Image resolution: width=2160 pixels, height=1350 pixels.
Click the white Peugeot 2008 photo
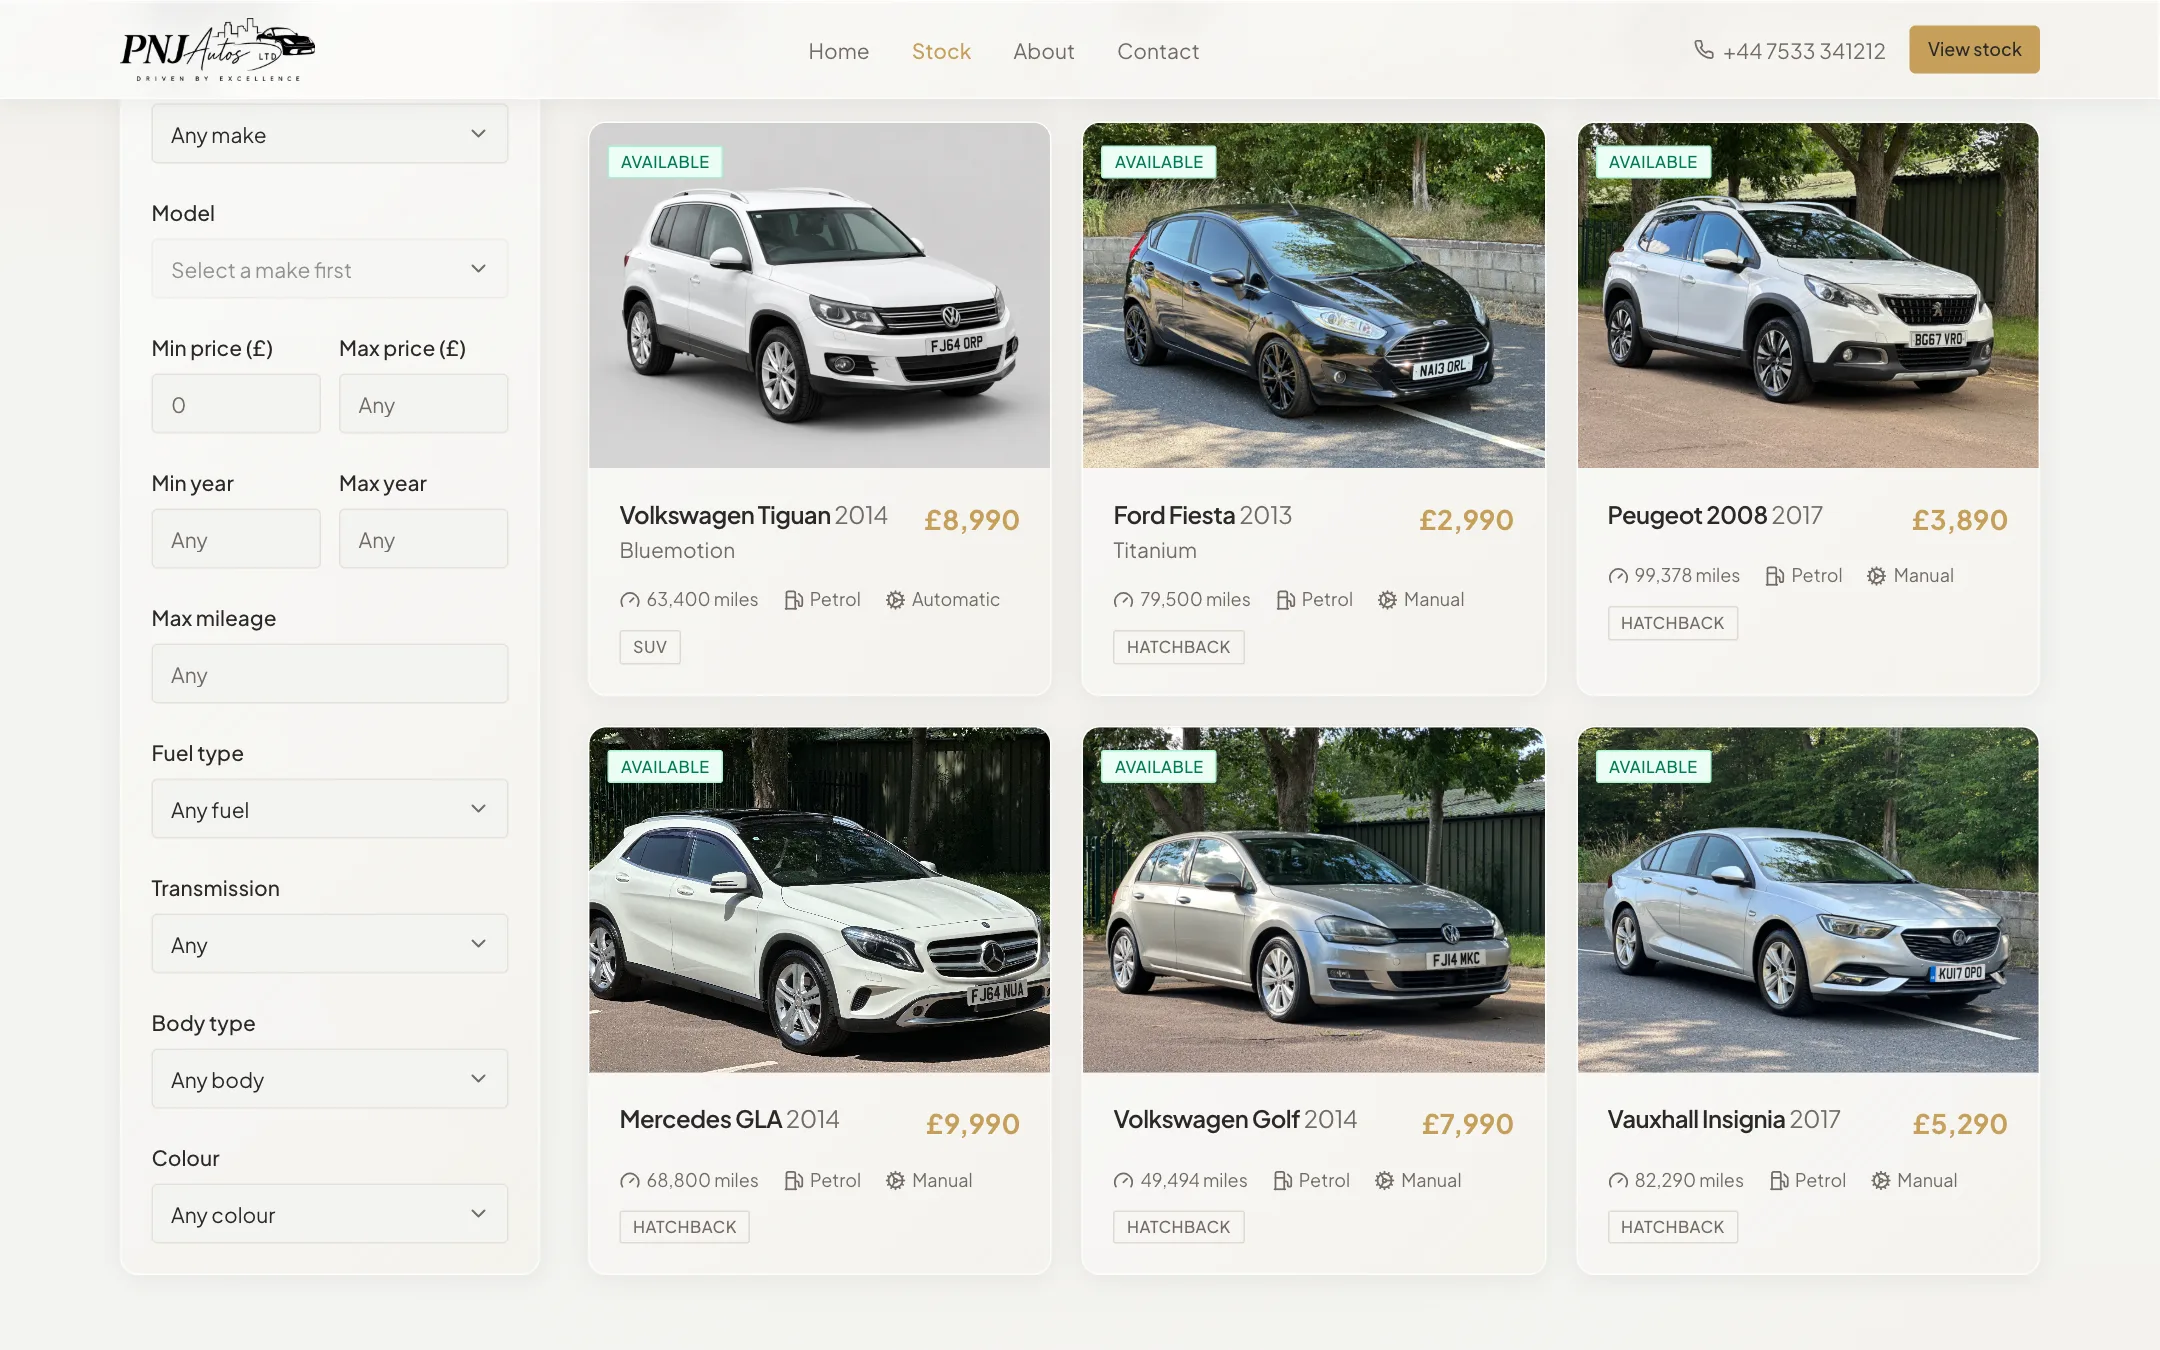click(1807, 296)
